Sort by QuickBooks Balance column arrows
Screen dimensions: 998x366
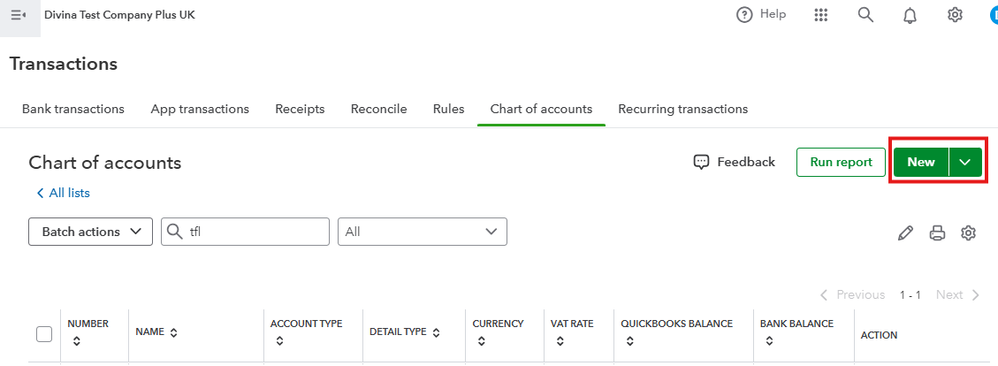pyautogui.click(x=629, y=341)
